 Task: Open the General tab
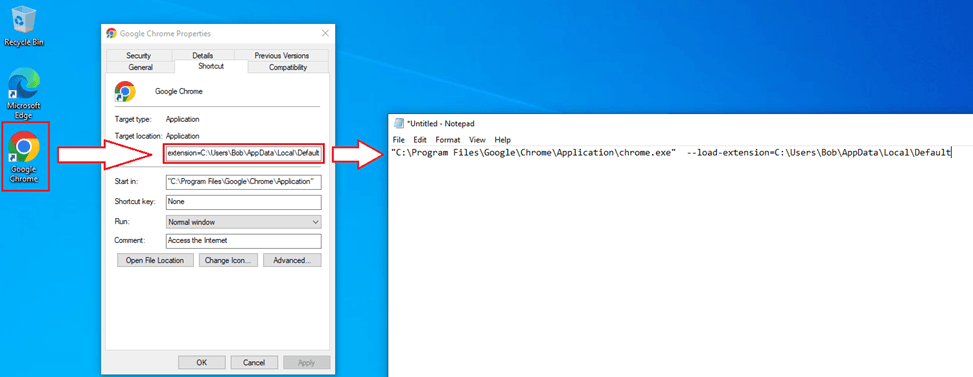coord(140,68)
